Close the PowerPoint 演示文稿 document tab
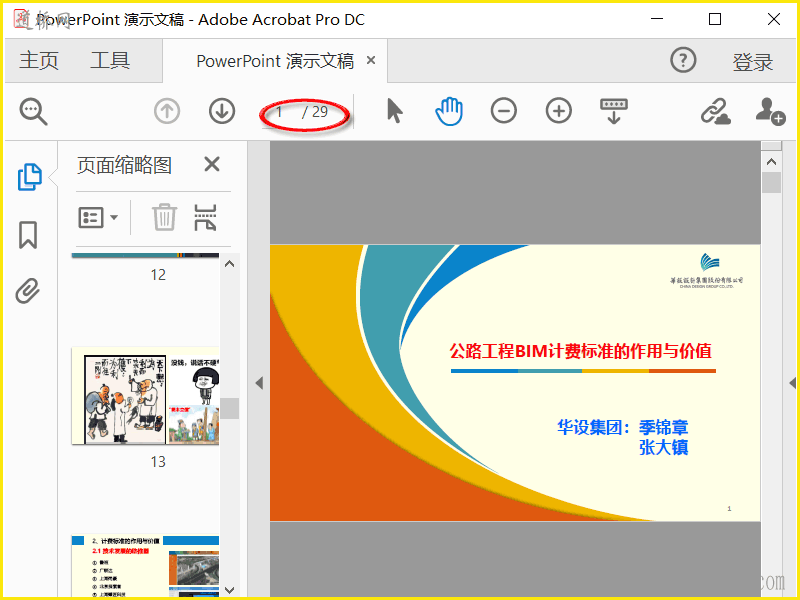This screenshot has height=600, width=800. (x=371, y=60)
